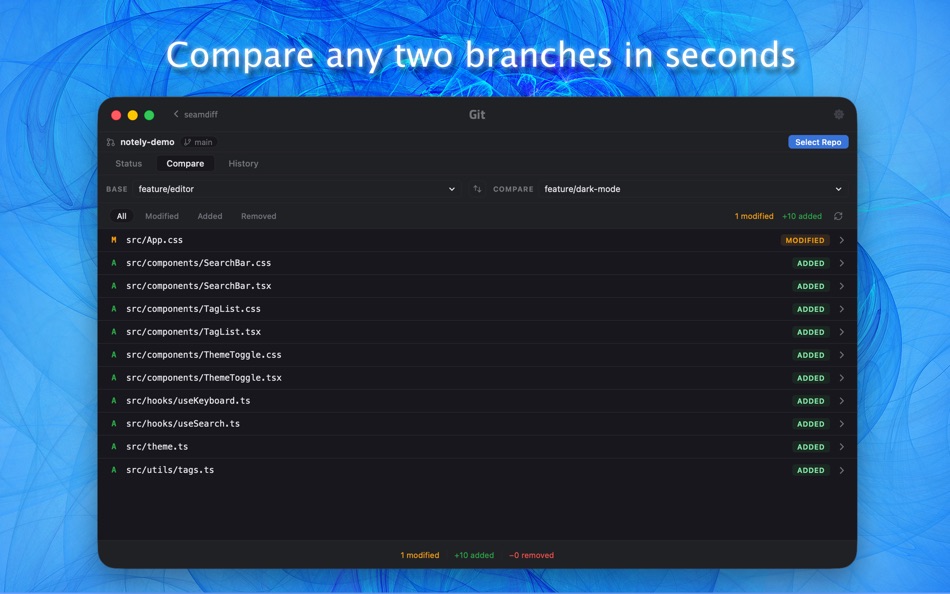Image resolution: width=950 pixels, height=594 pixels.
Task: Swap base and compare branches icon
Action: (x=477, y=189)
